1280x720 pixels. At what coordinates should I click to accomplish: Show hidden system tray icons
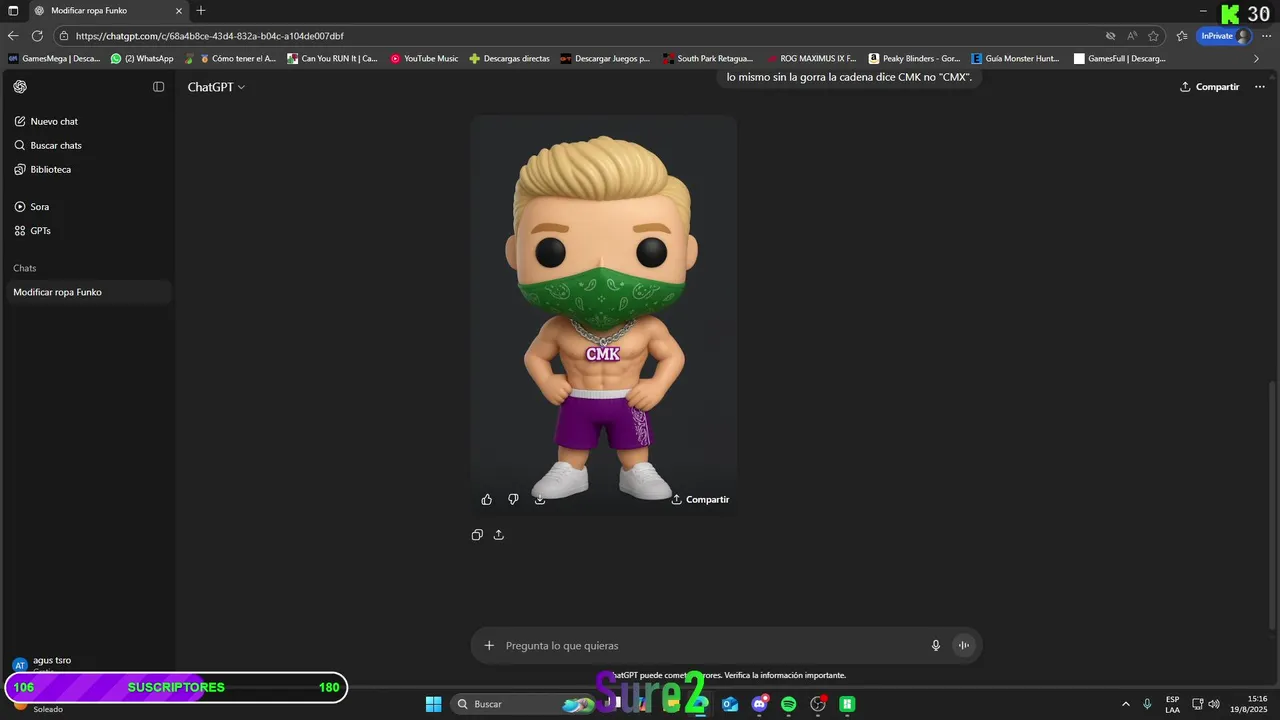click(1126, 704)
